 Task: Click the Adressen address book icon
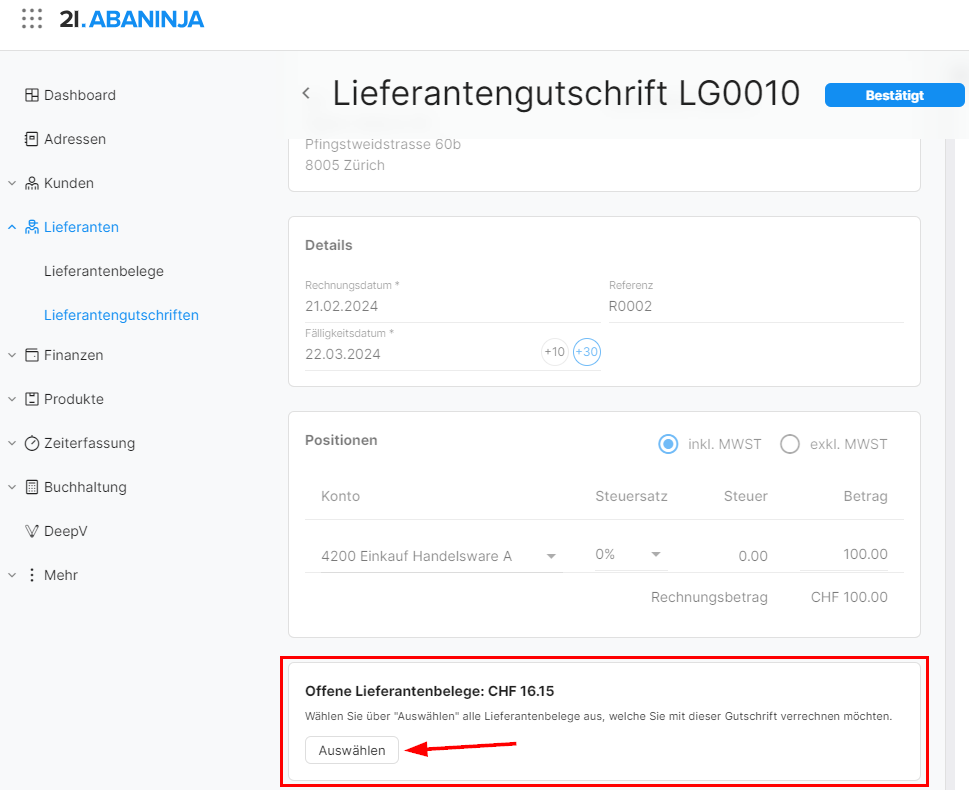(x=32, y=139)
